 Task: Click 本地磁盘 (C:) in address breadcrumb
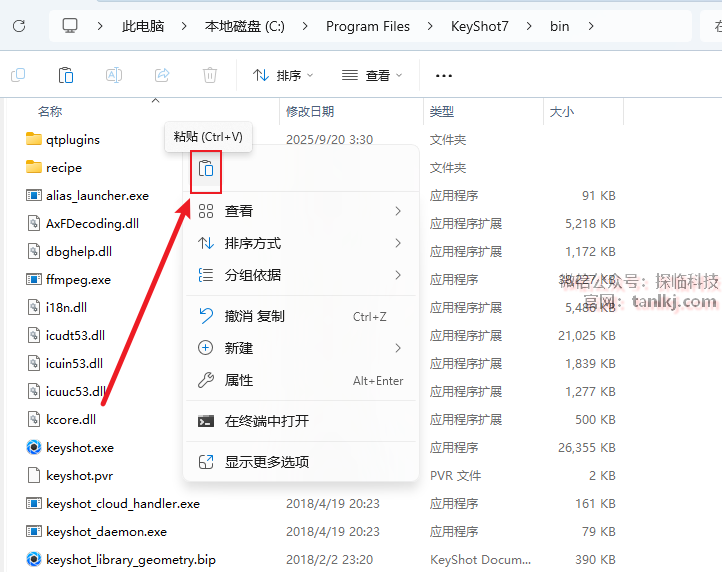coord(245,26)
